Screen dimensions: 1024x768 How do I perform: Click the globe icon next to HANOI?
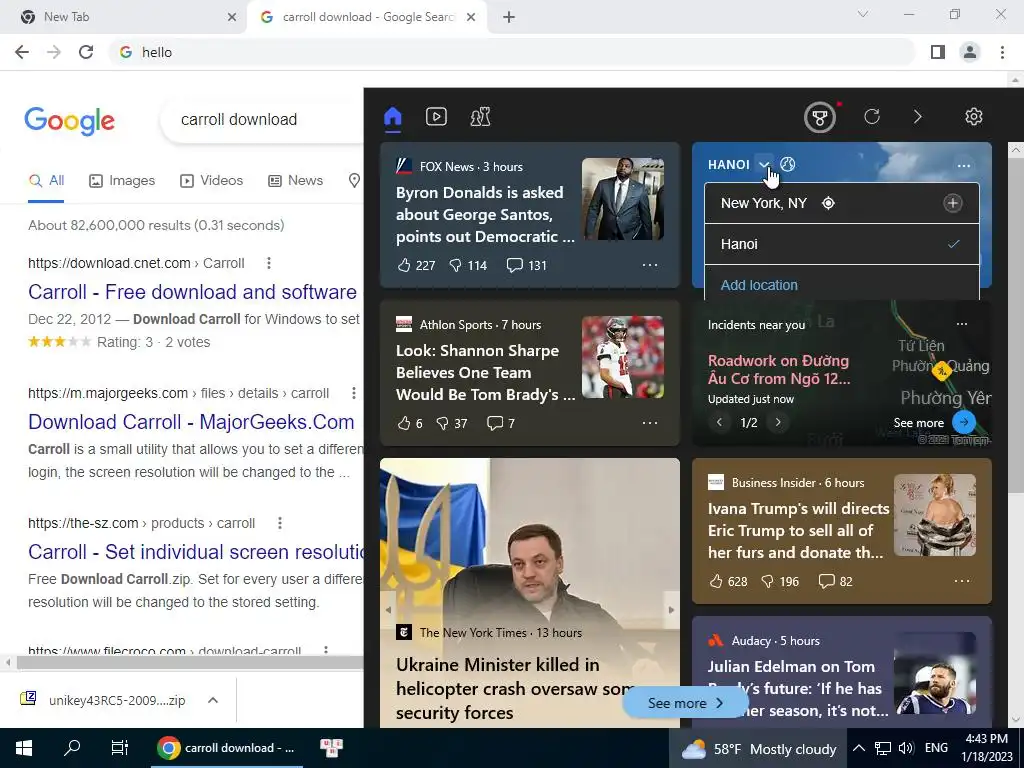(x=788, y=165)
